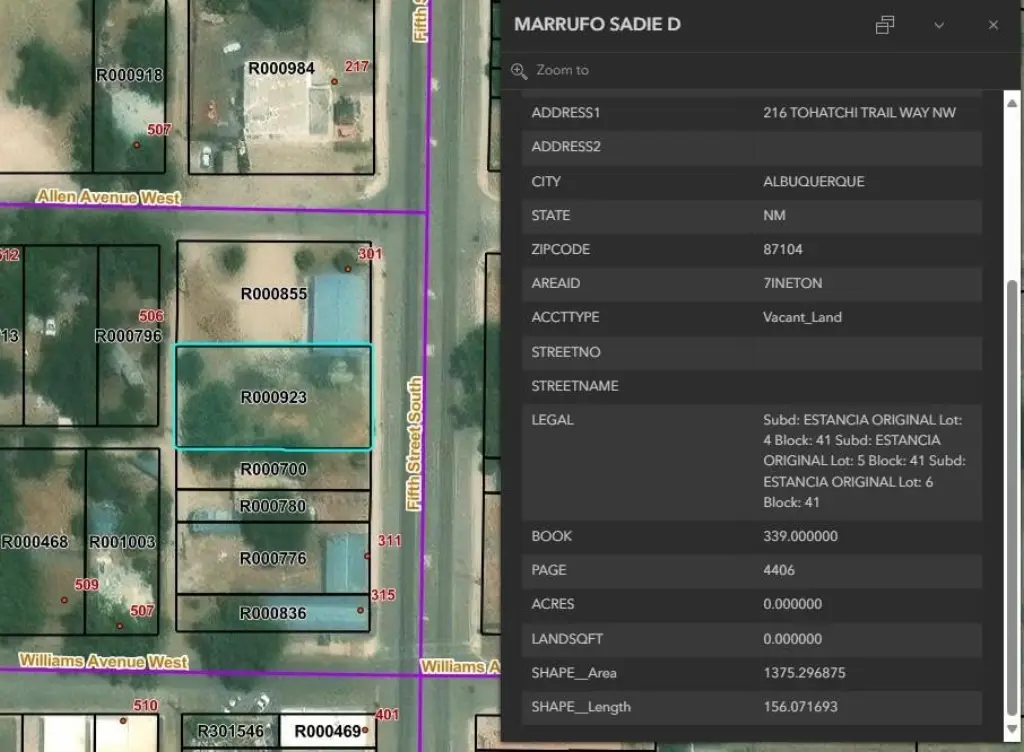Click parcel R000700 on the map
This screenshot has width=1024, height=752.
(x=273, y=469)
